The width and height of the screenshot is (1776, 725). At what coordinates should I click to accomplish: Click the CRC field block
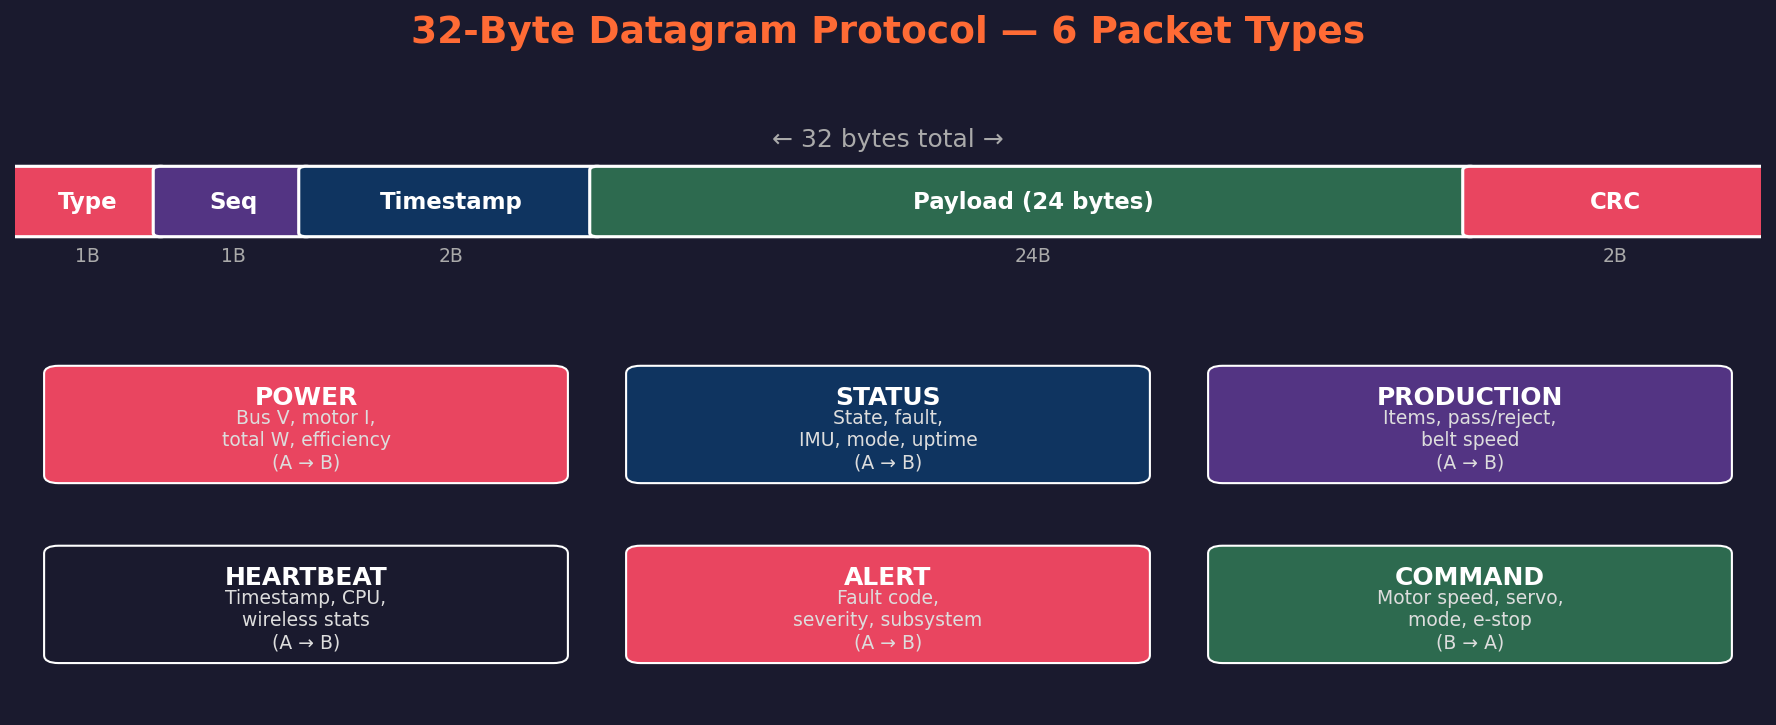point(1613,202)
